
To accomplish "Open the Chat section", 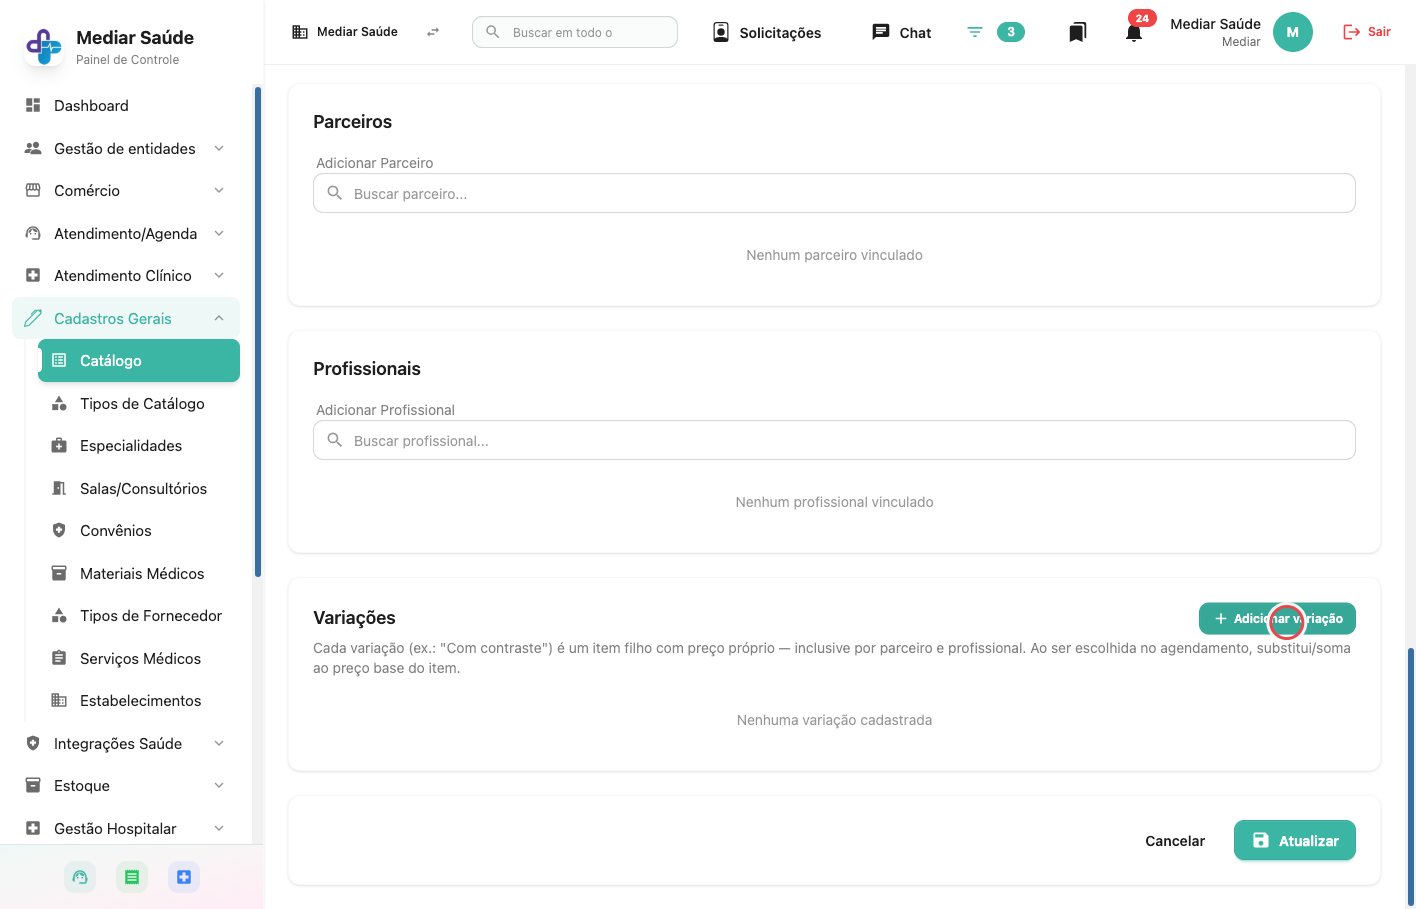I will (x=901, y=32).
